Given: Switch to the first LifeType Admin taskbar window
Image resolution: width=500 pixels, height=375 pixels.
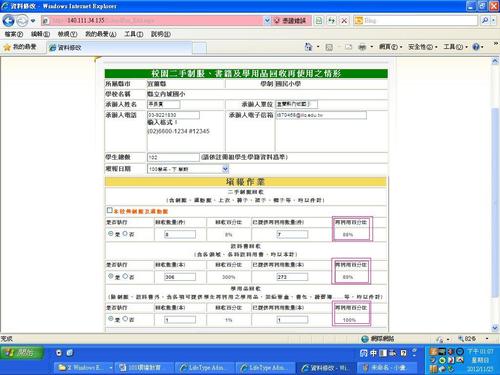Looking at the screenshot, I should tap(206, 368).
